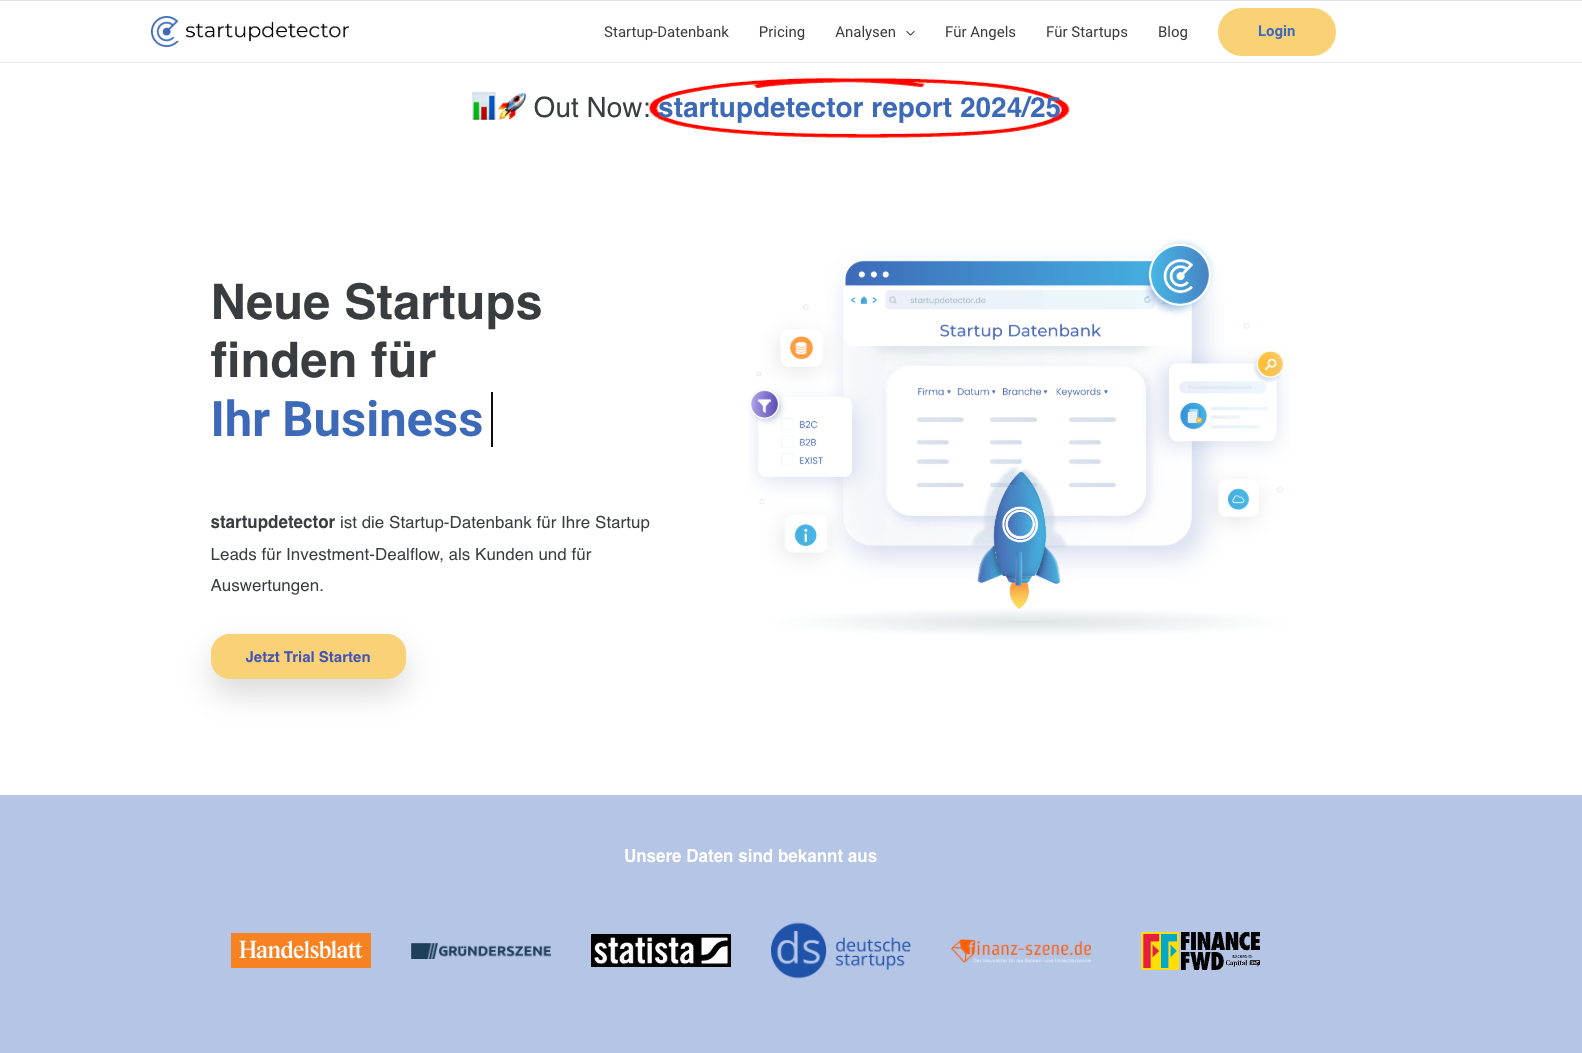Expand the Analysen dropdown menu
Viewport: 1582px width, 1053px height.
click(x=875, y=32)
